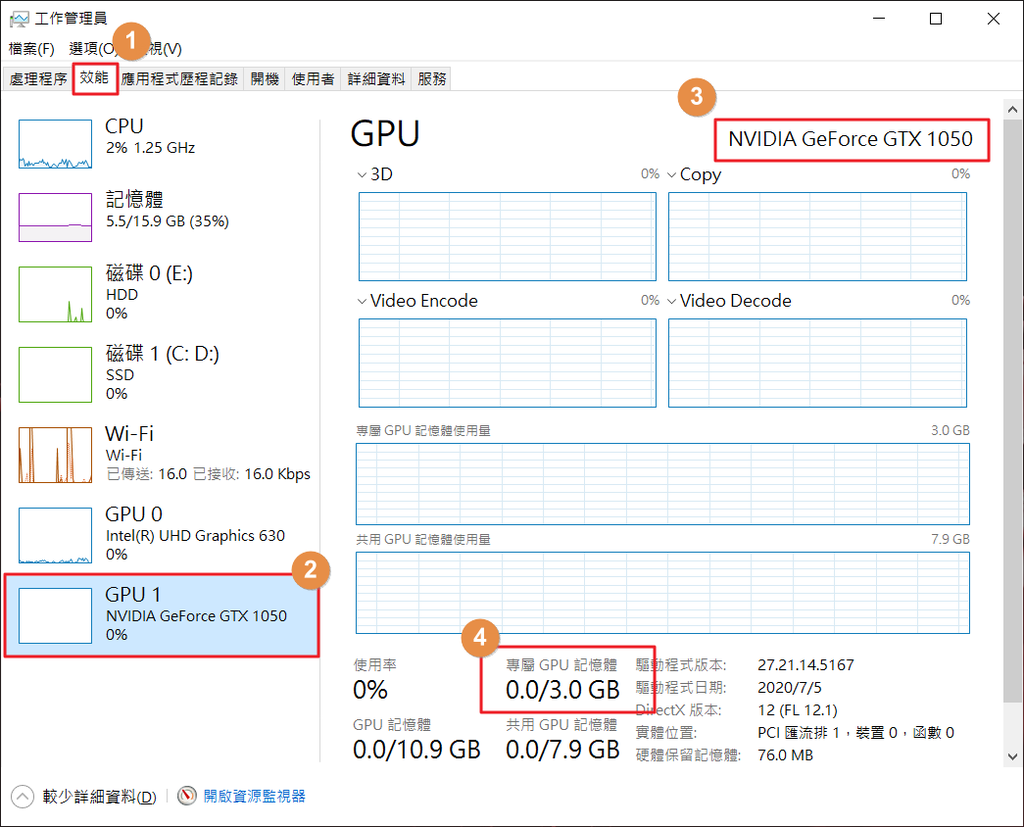
Task: Select the CPU usage graph thumbnail
Action: click(x=55, y=144)
